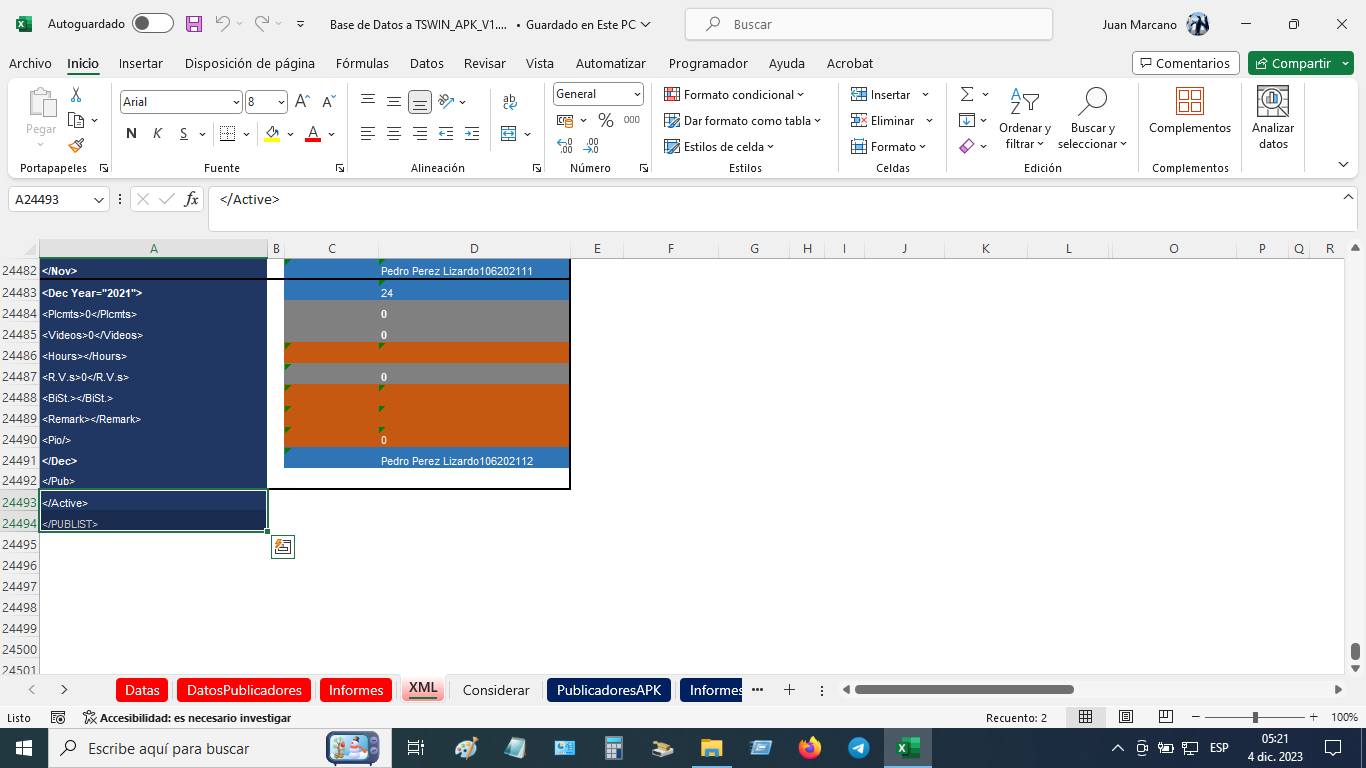The width and height of the screenshot is (1366, 768).
Task: Click the zoom slider in status bar
Action: [1254, 717]
